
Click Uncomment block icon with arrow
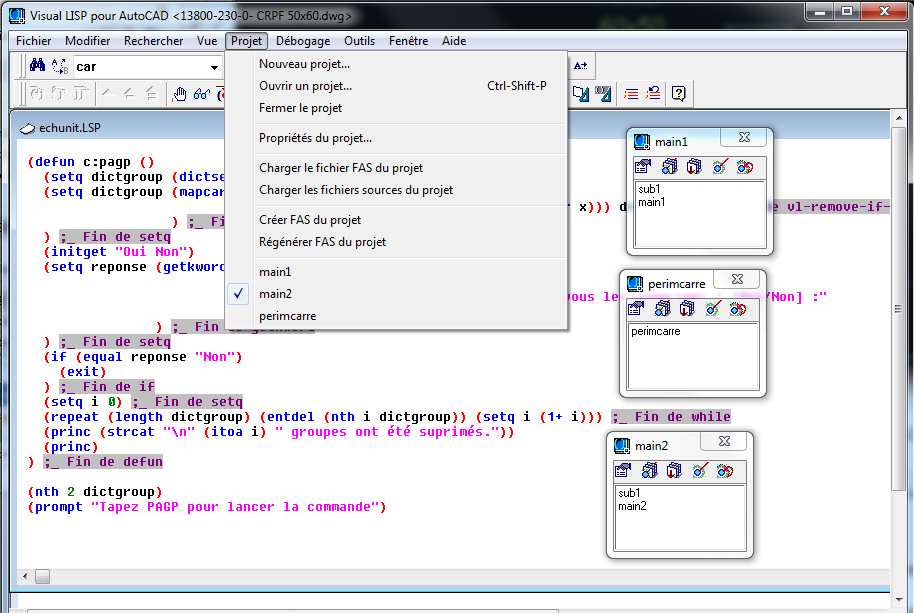[653, 93]
